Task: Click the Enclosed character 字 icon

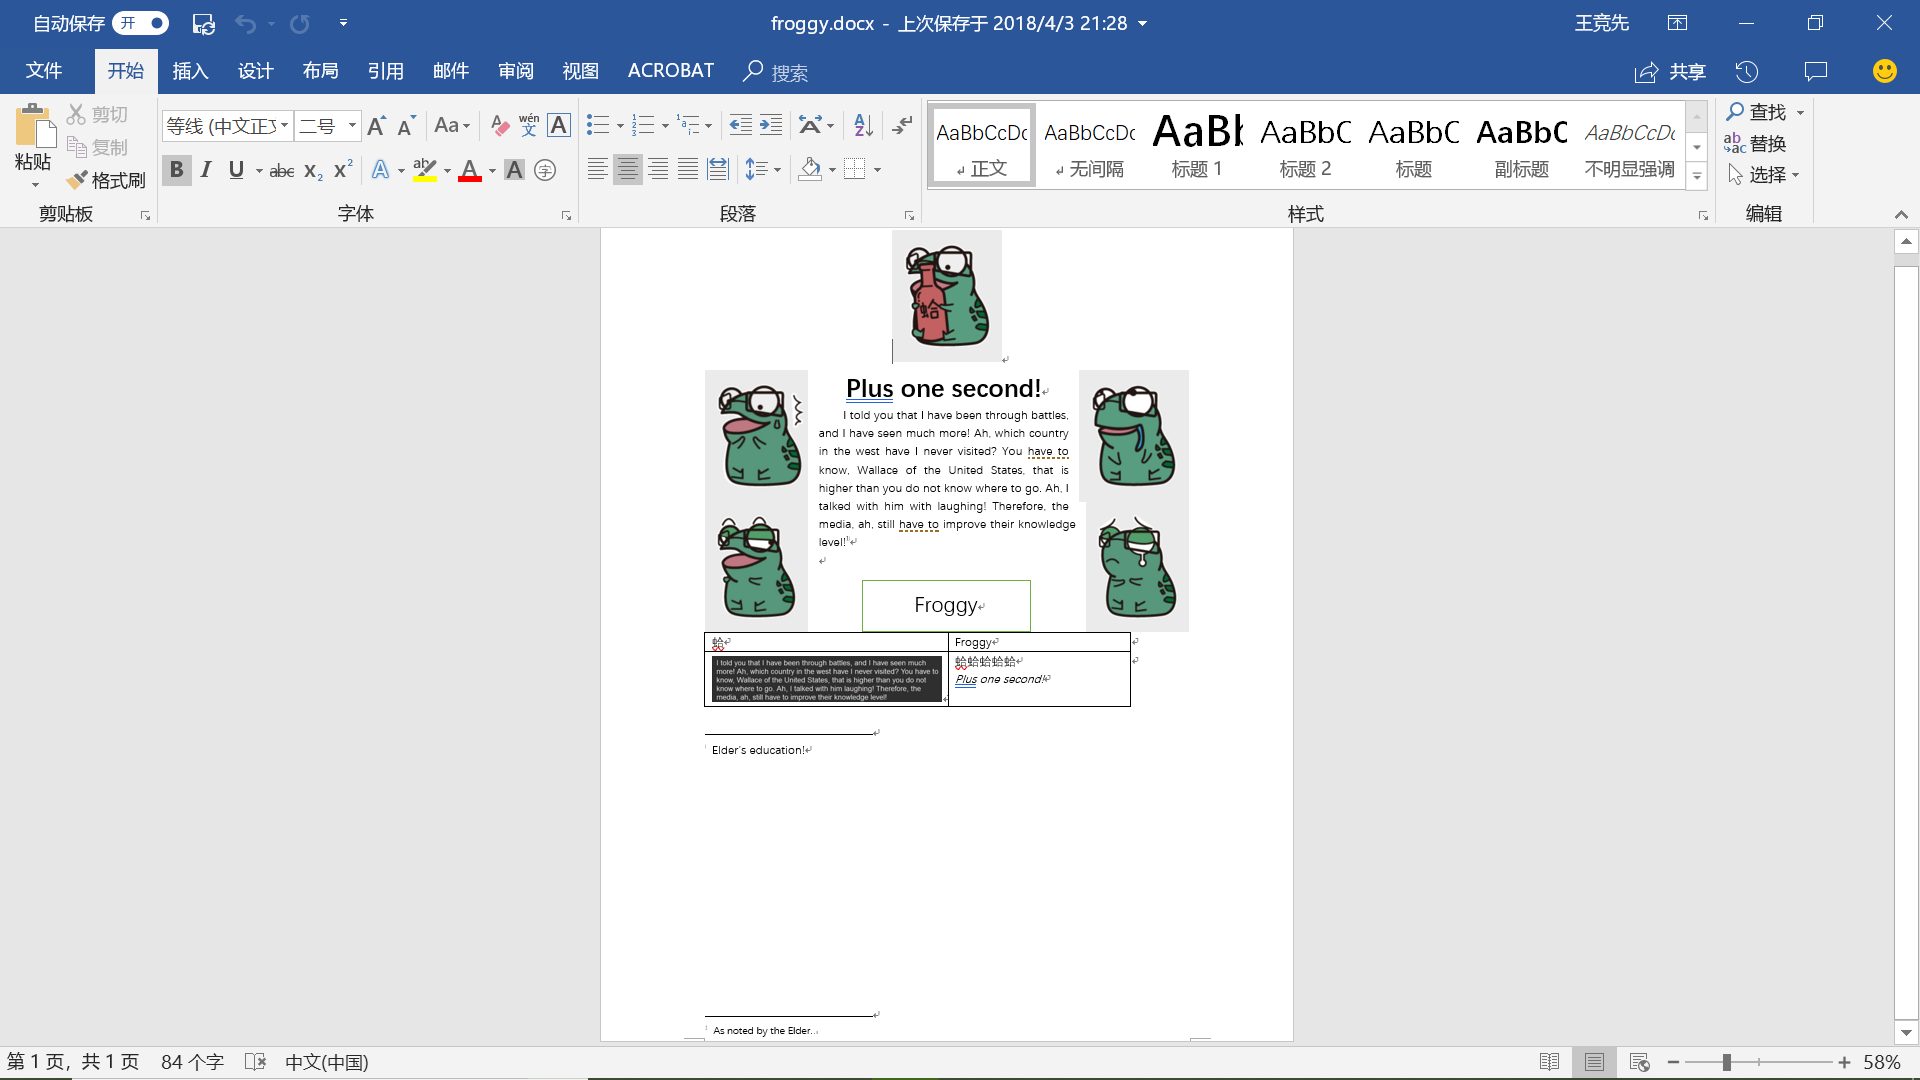Action: tap(545, 170)
